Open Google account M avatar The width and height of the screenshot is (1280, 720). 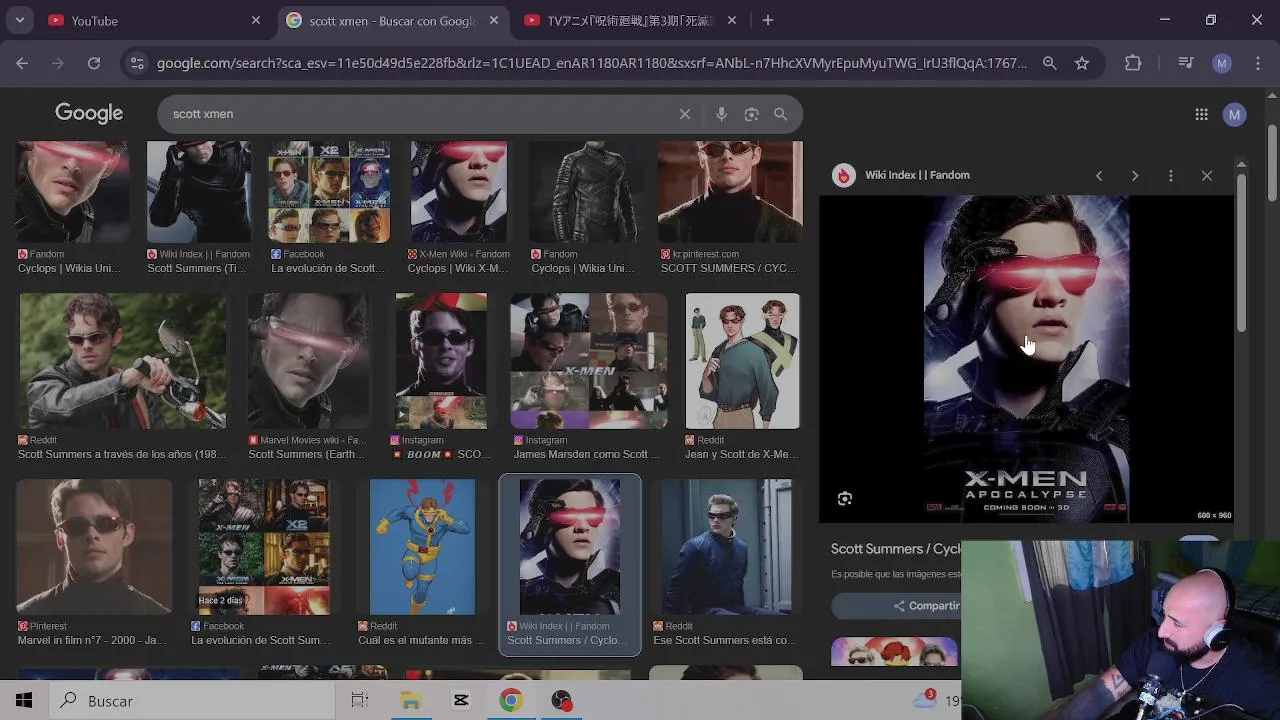click(1235, 114)
